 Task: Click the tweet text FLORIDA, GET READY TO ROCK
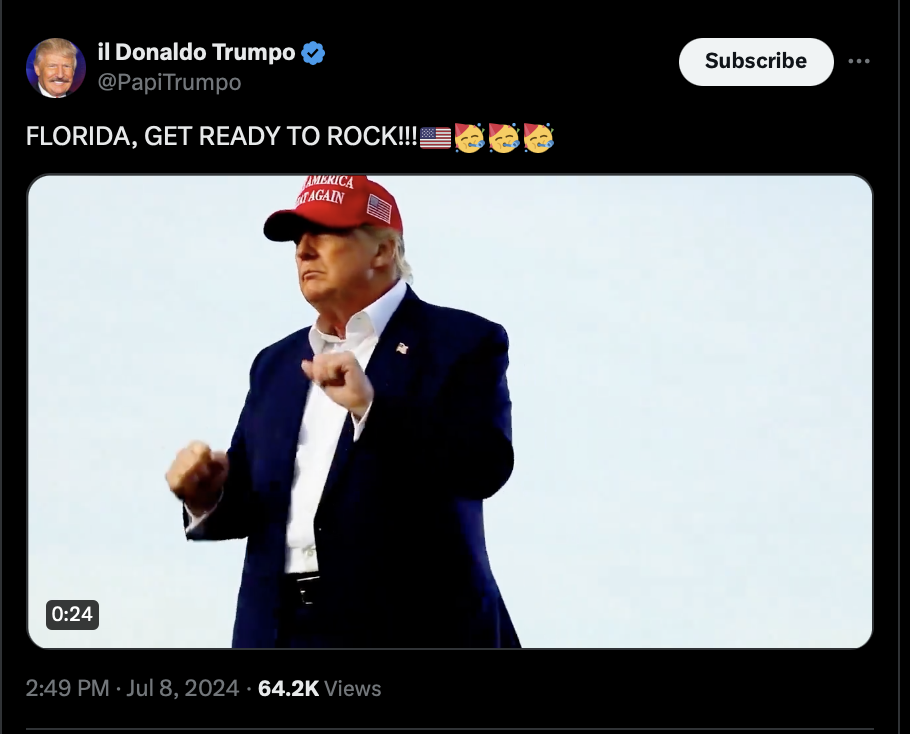click(x=222, y=136)
